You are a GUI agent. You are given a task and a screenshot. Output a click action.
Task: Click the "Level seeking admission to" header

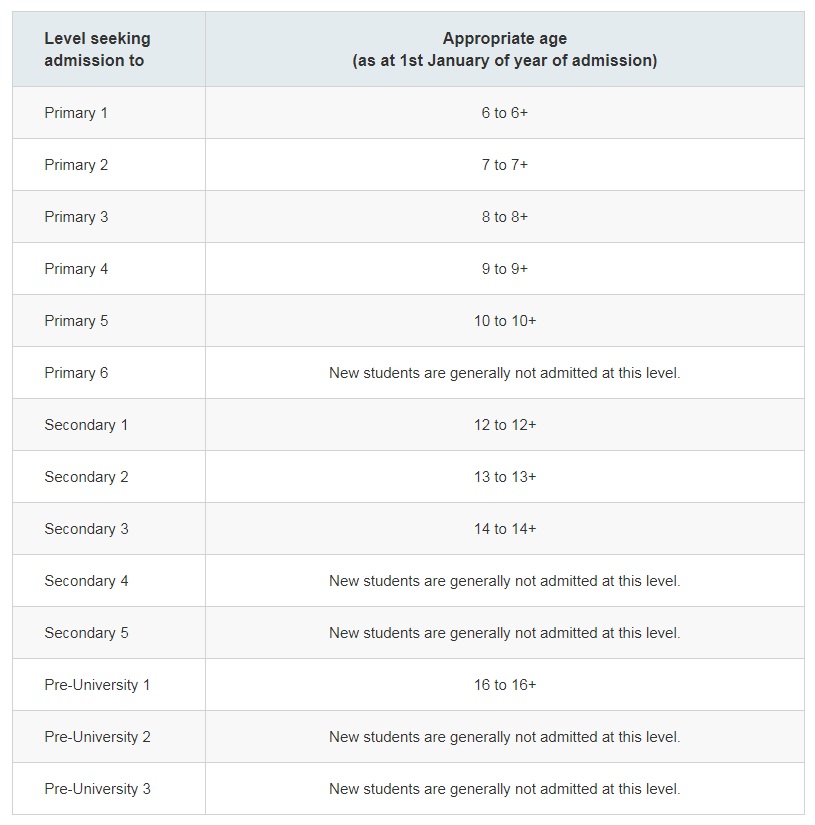(x=97, y=50)
